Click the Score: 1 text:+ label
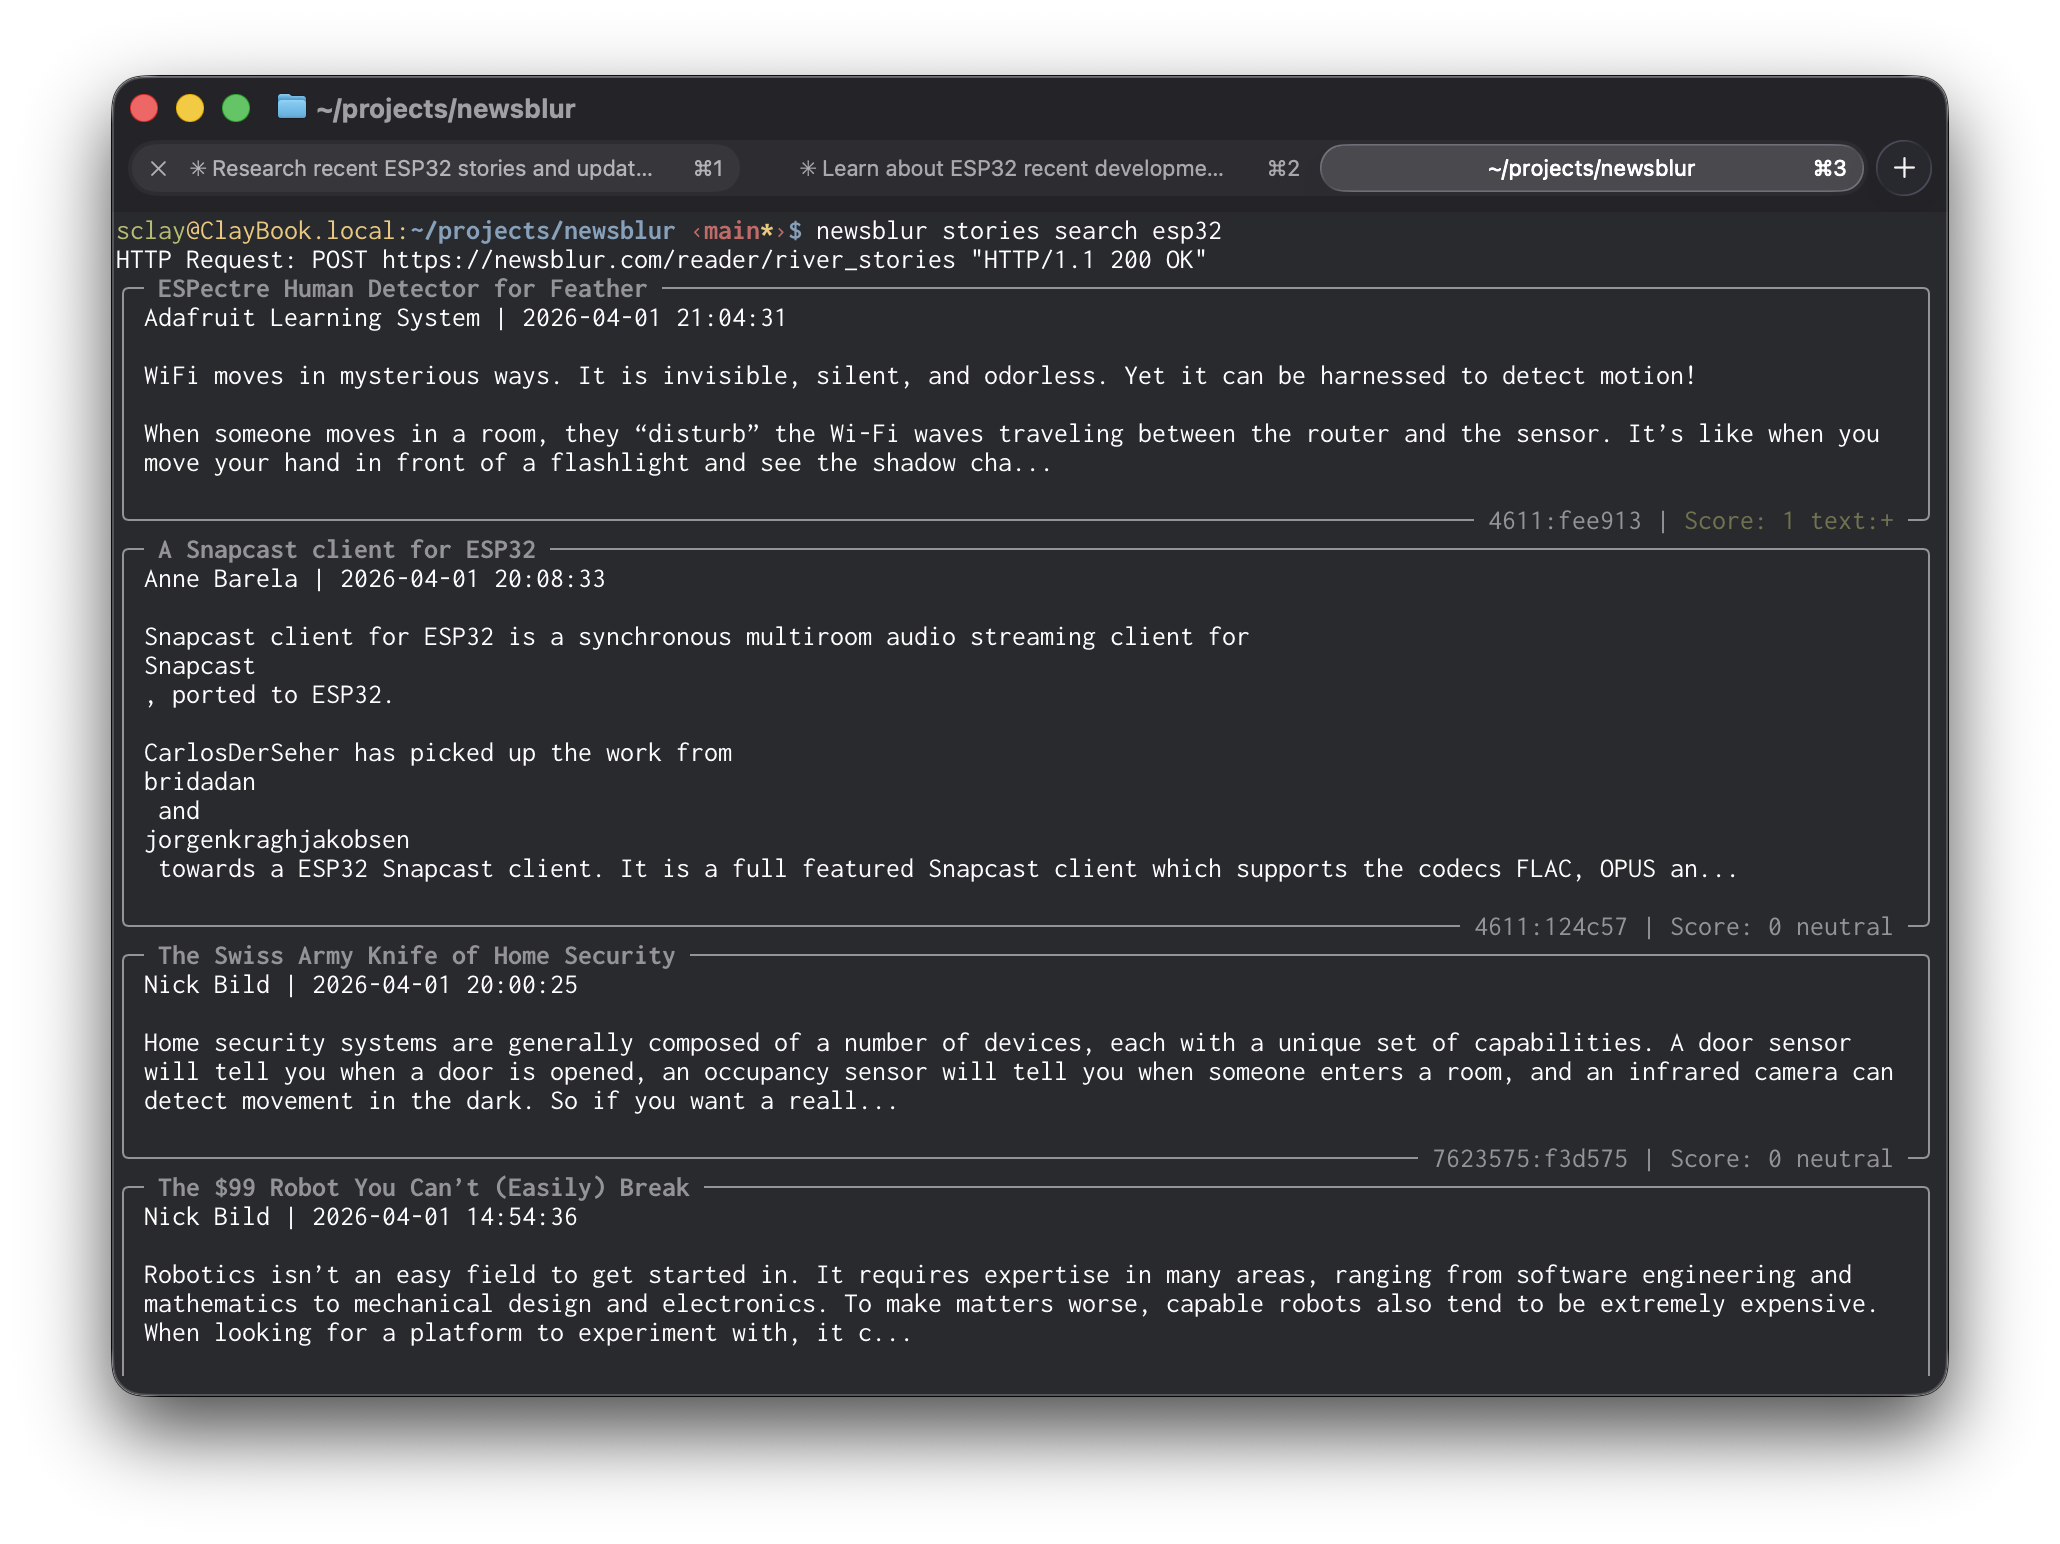The width and height of the screenshot is (2060, 1544). coord(1788,521)
